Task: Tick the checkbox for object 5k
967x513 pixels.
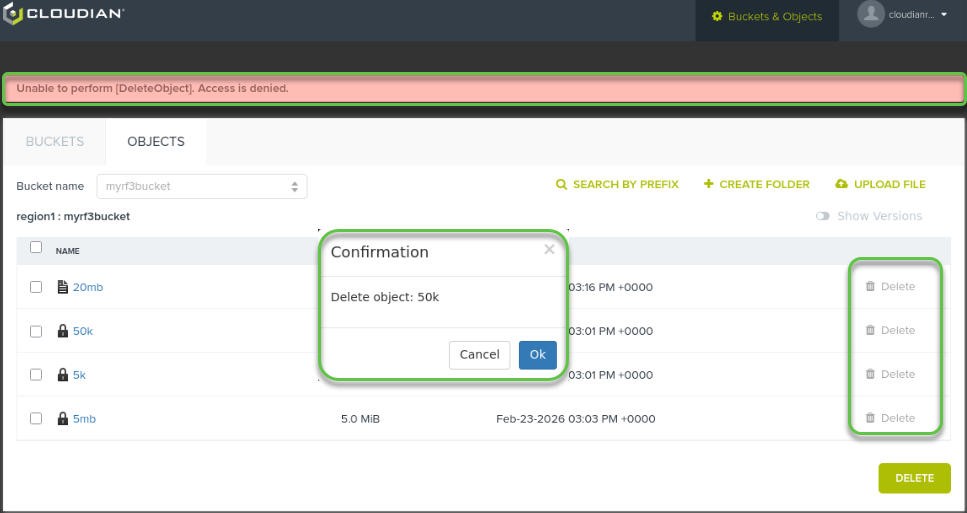Action: click(36, 375)
